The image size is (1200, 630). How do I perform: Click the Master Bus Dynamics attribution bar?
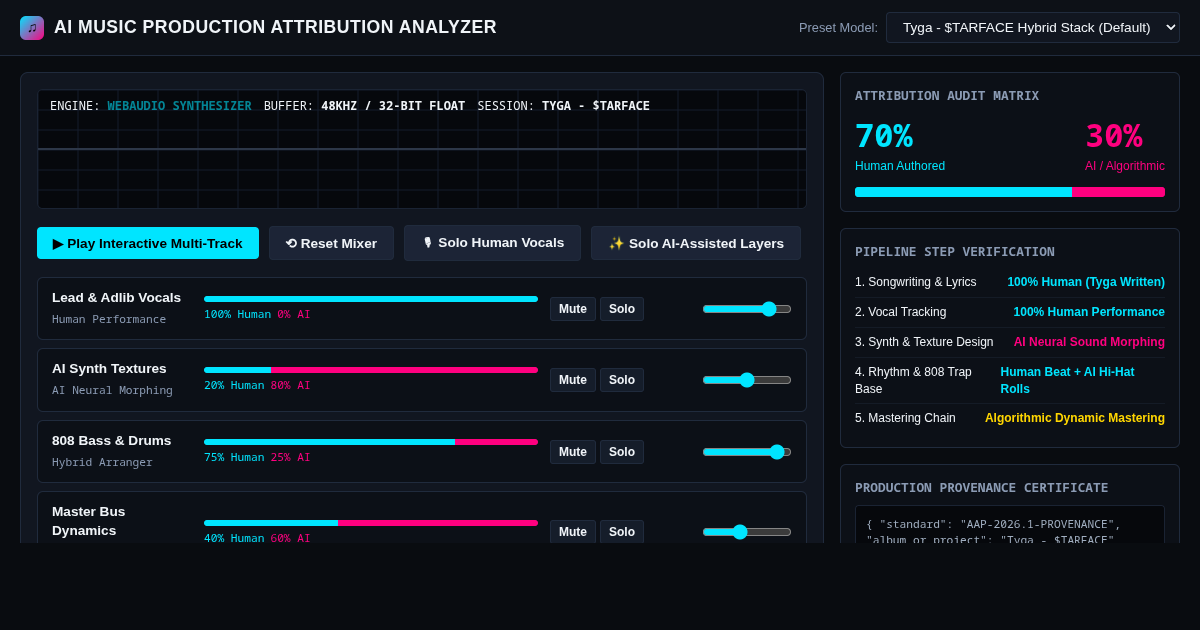(371, 523)
